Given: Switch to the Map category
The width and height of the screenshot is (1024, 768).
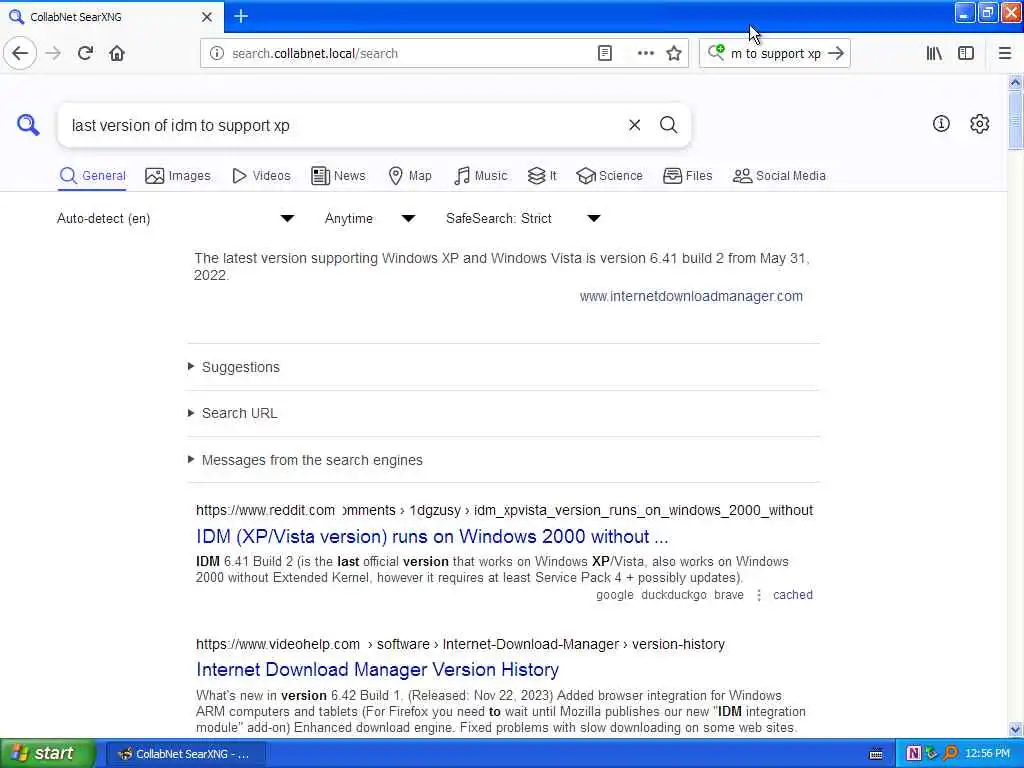Looking at the screenshot, I should [410, 176].
